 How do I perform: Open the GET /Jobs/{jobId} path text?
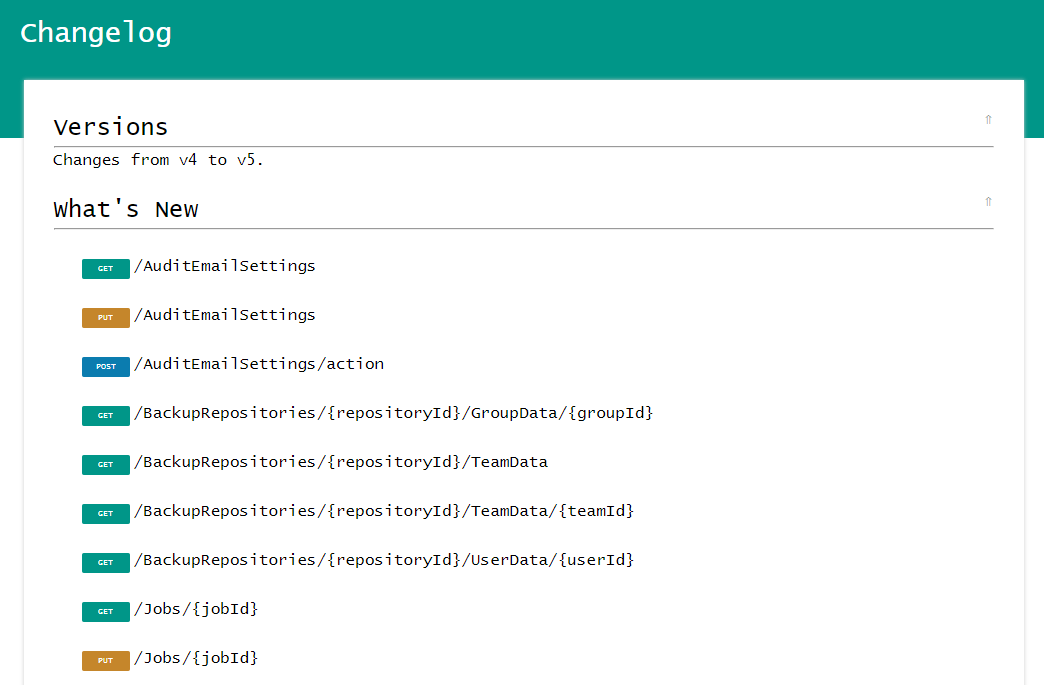pyautogui.click(x=196, y=609)
